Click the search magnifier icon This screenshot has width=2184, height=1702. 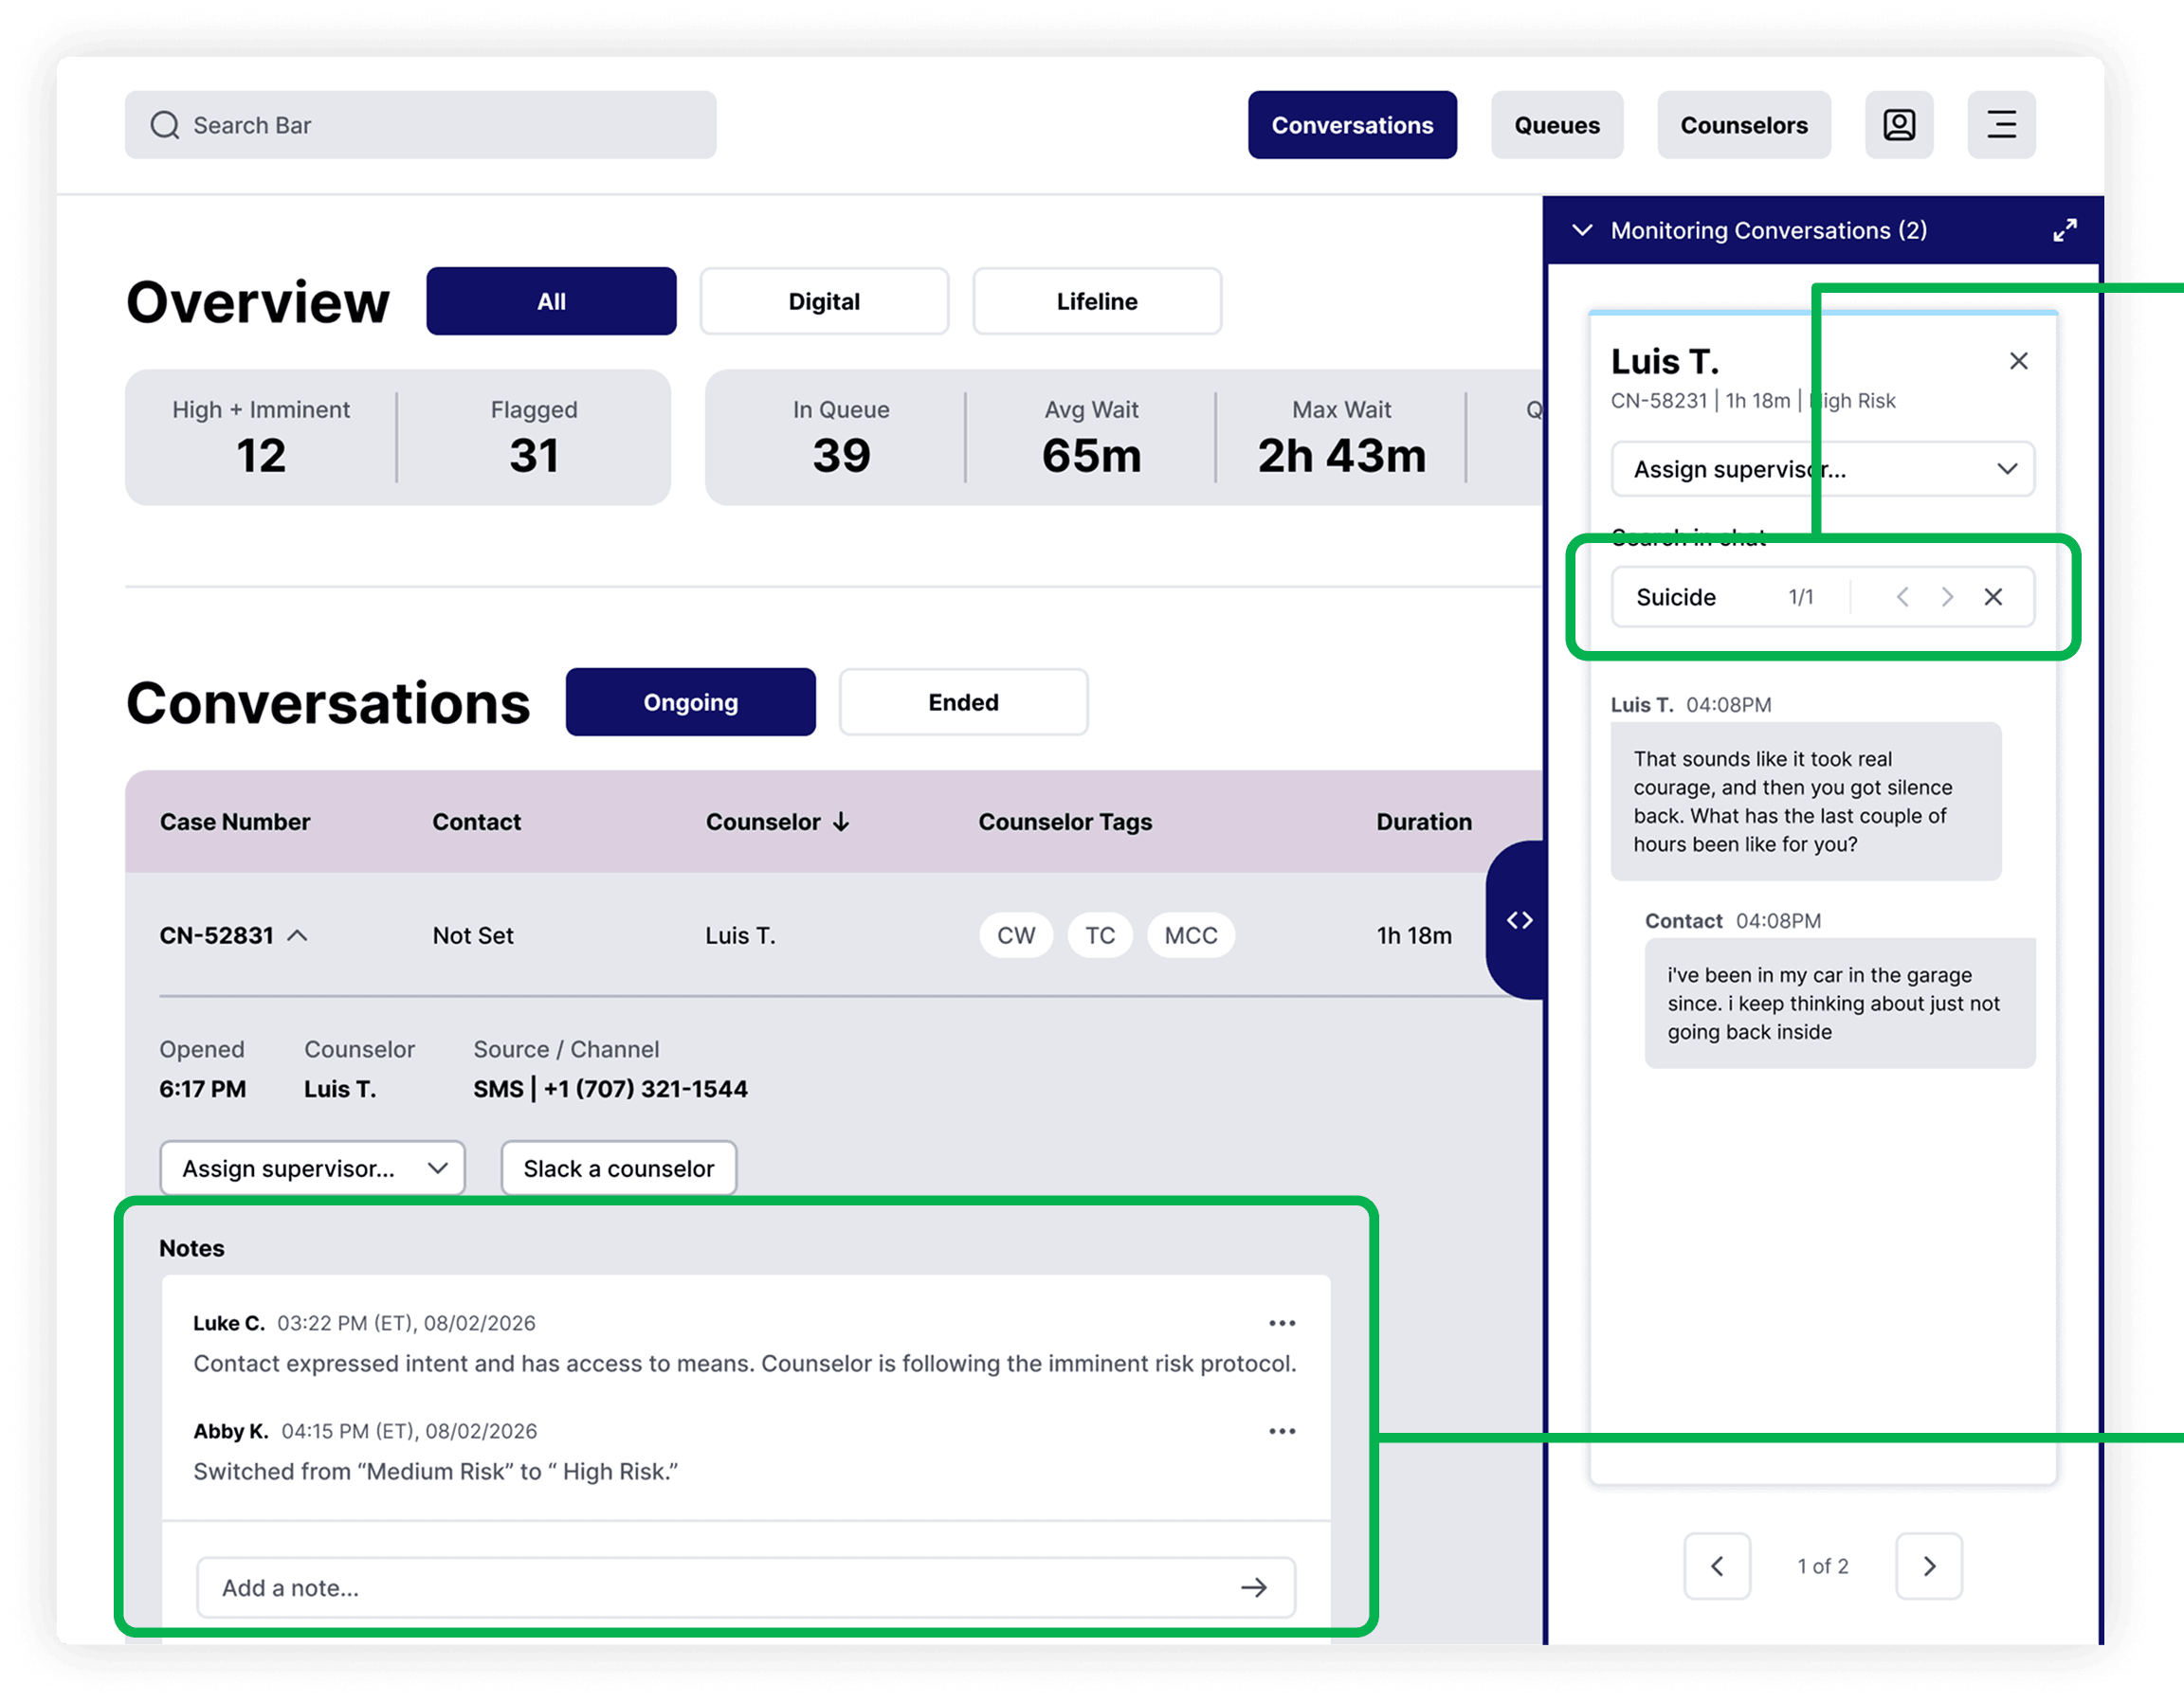click(x=165, y=125)
